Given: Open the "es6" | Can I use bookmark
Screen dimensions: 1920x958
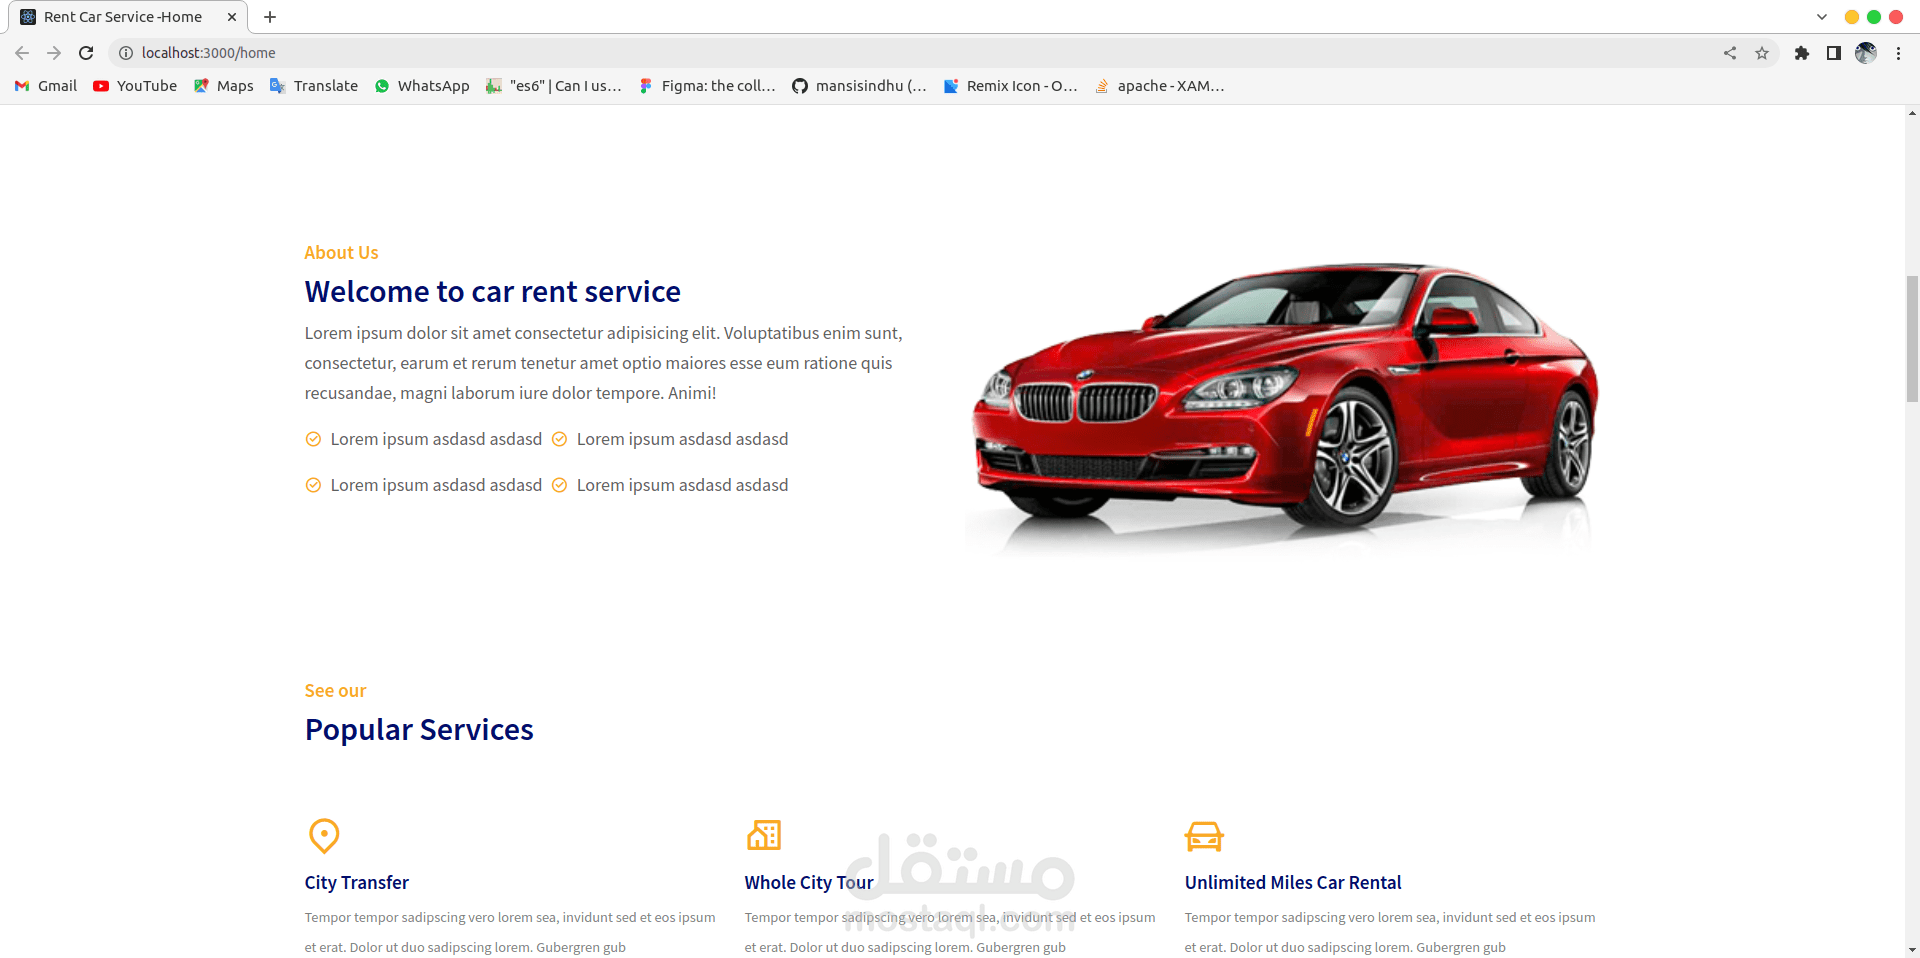Looking at the screenshot, I should point(554,86).
